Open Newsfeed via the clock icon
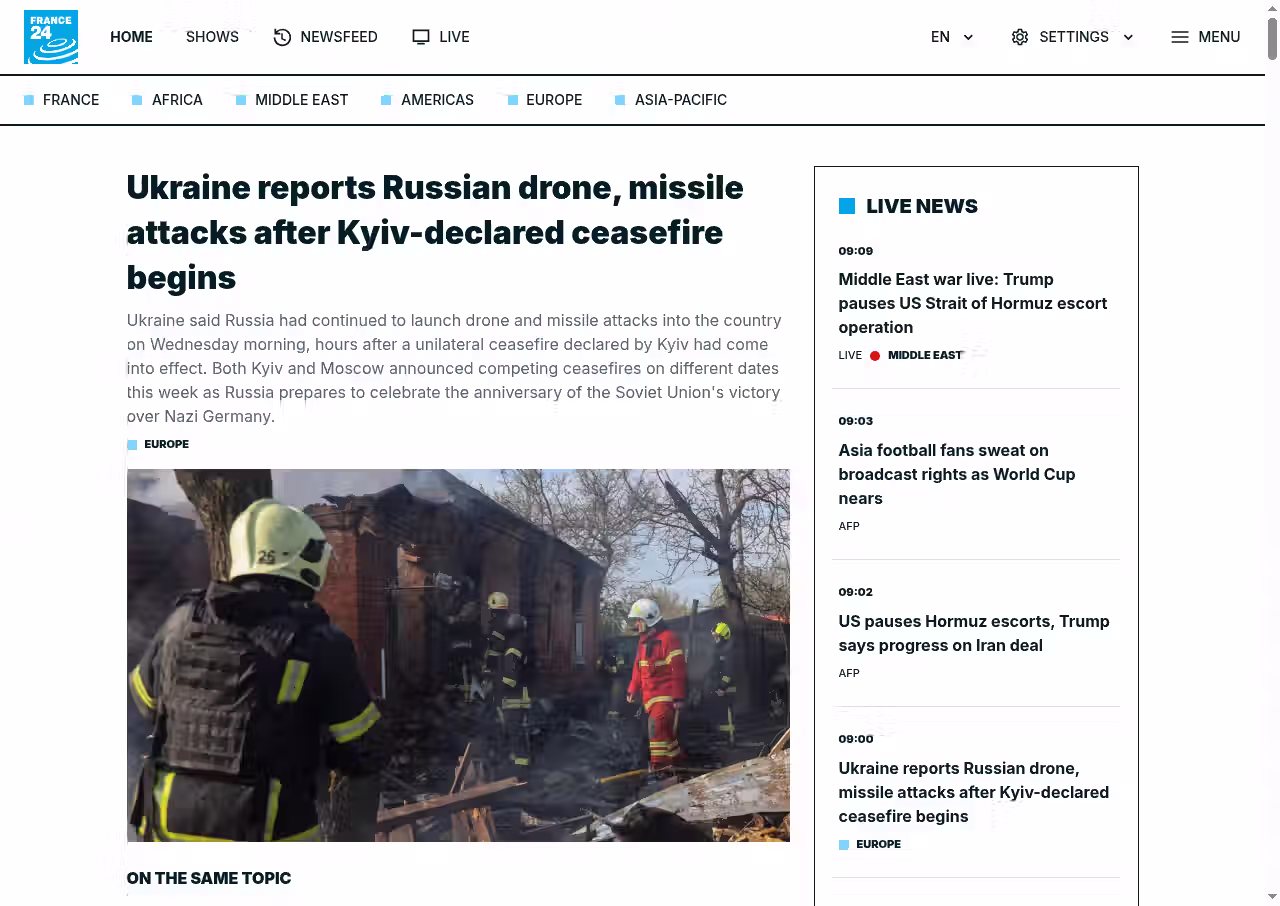 [x=282, y=37]
